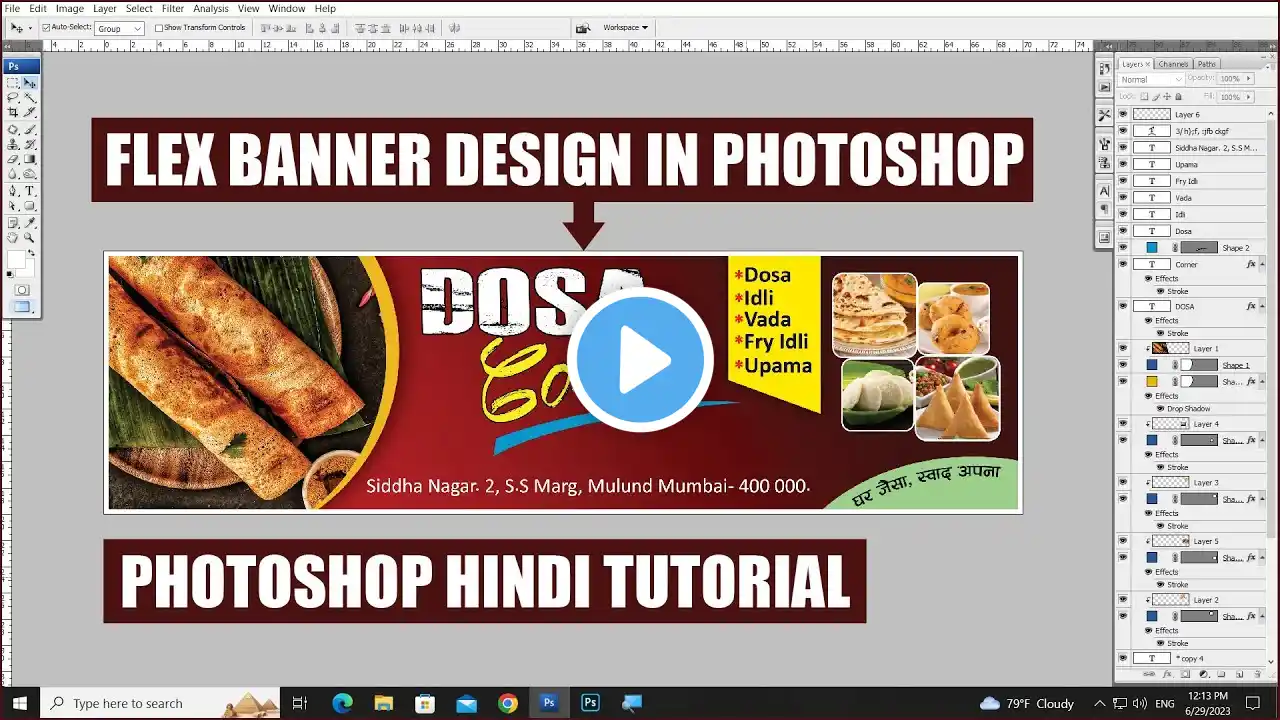Select the Zoom tool

coord(30,238)
